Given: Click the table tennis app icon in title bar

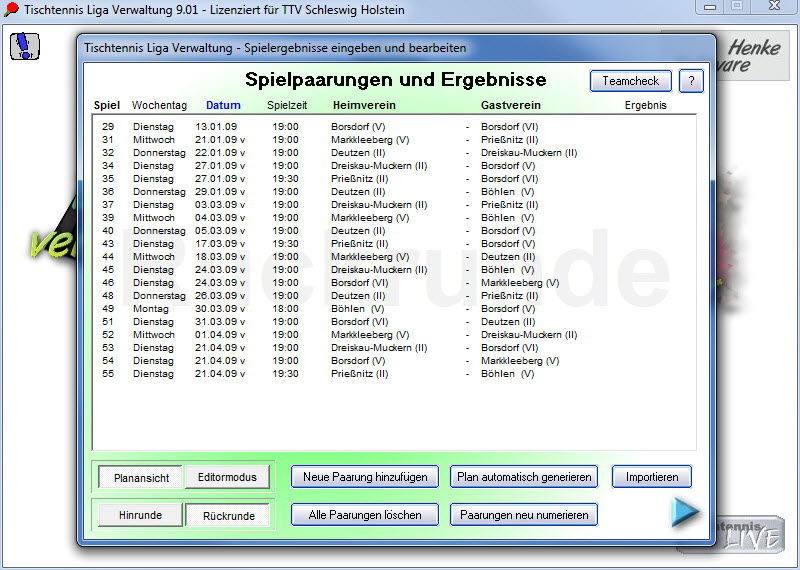Looking at the screenshot, I should click(x=12, y=9).
